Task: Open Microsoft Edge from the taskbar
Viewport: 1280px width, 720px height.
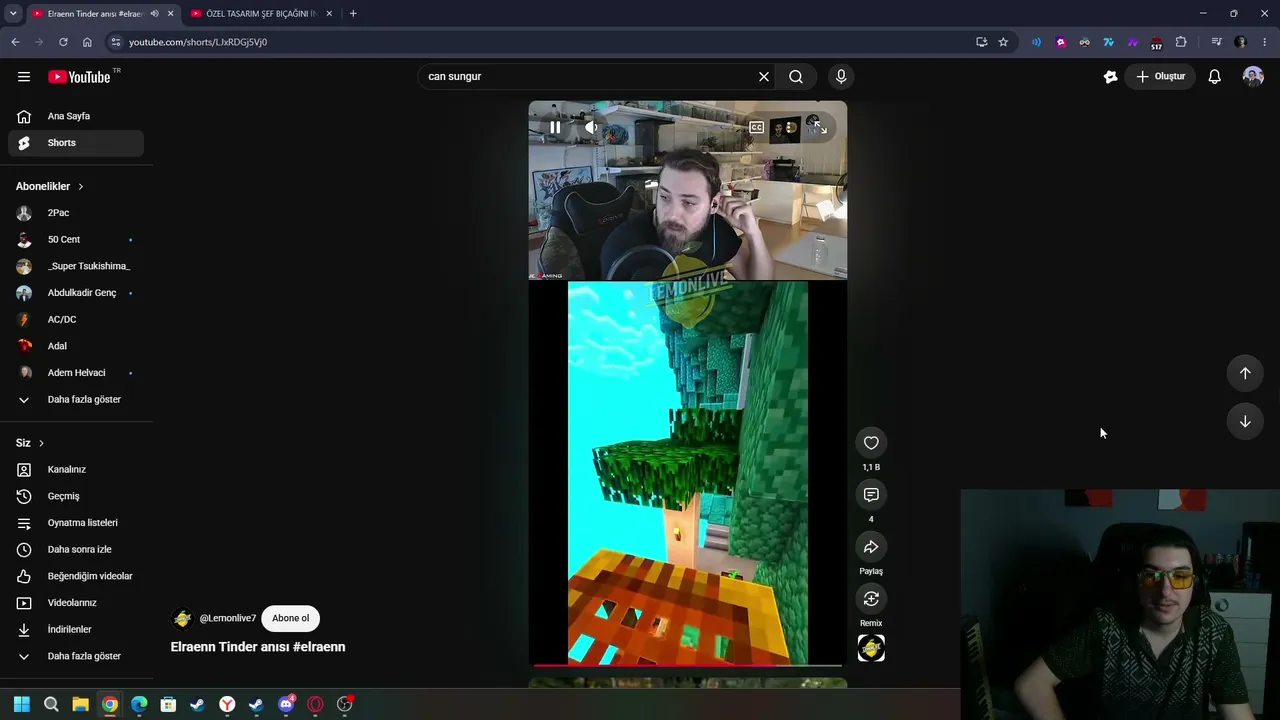Action: point(139,704)
